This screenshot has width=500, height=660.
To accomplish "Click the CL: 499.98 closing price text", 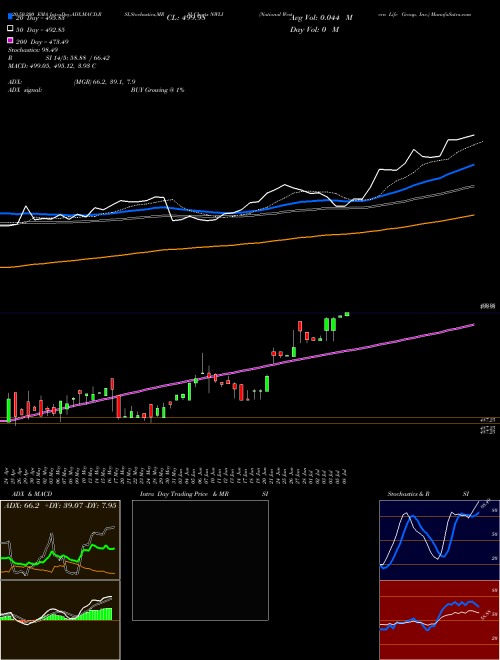I will pyautogui.click(x=186, y=18).
